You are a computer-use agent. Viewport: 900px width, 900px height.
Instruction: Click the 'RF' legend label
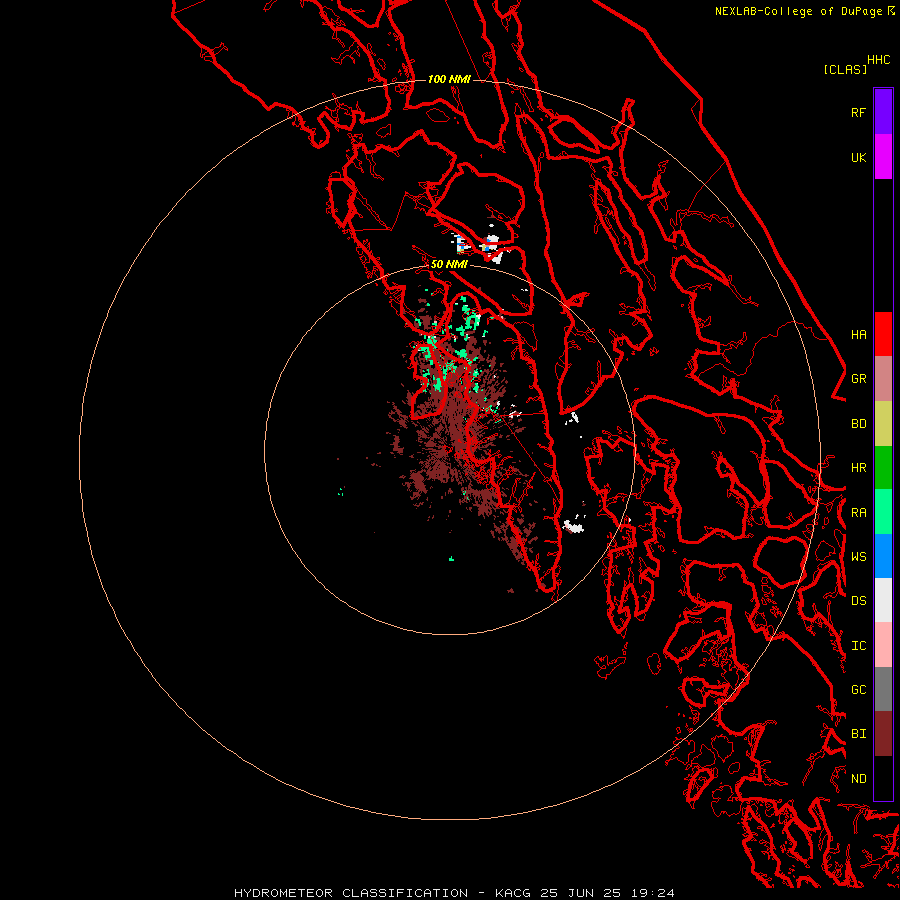pyautogui.click(x=858, y=112)
